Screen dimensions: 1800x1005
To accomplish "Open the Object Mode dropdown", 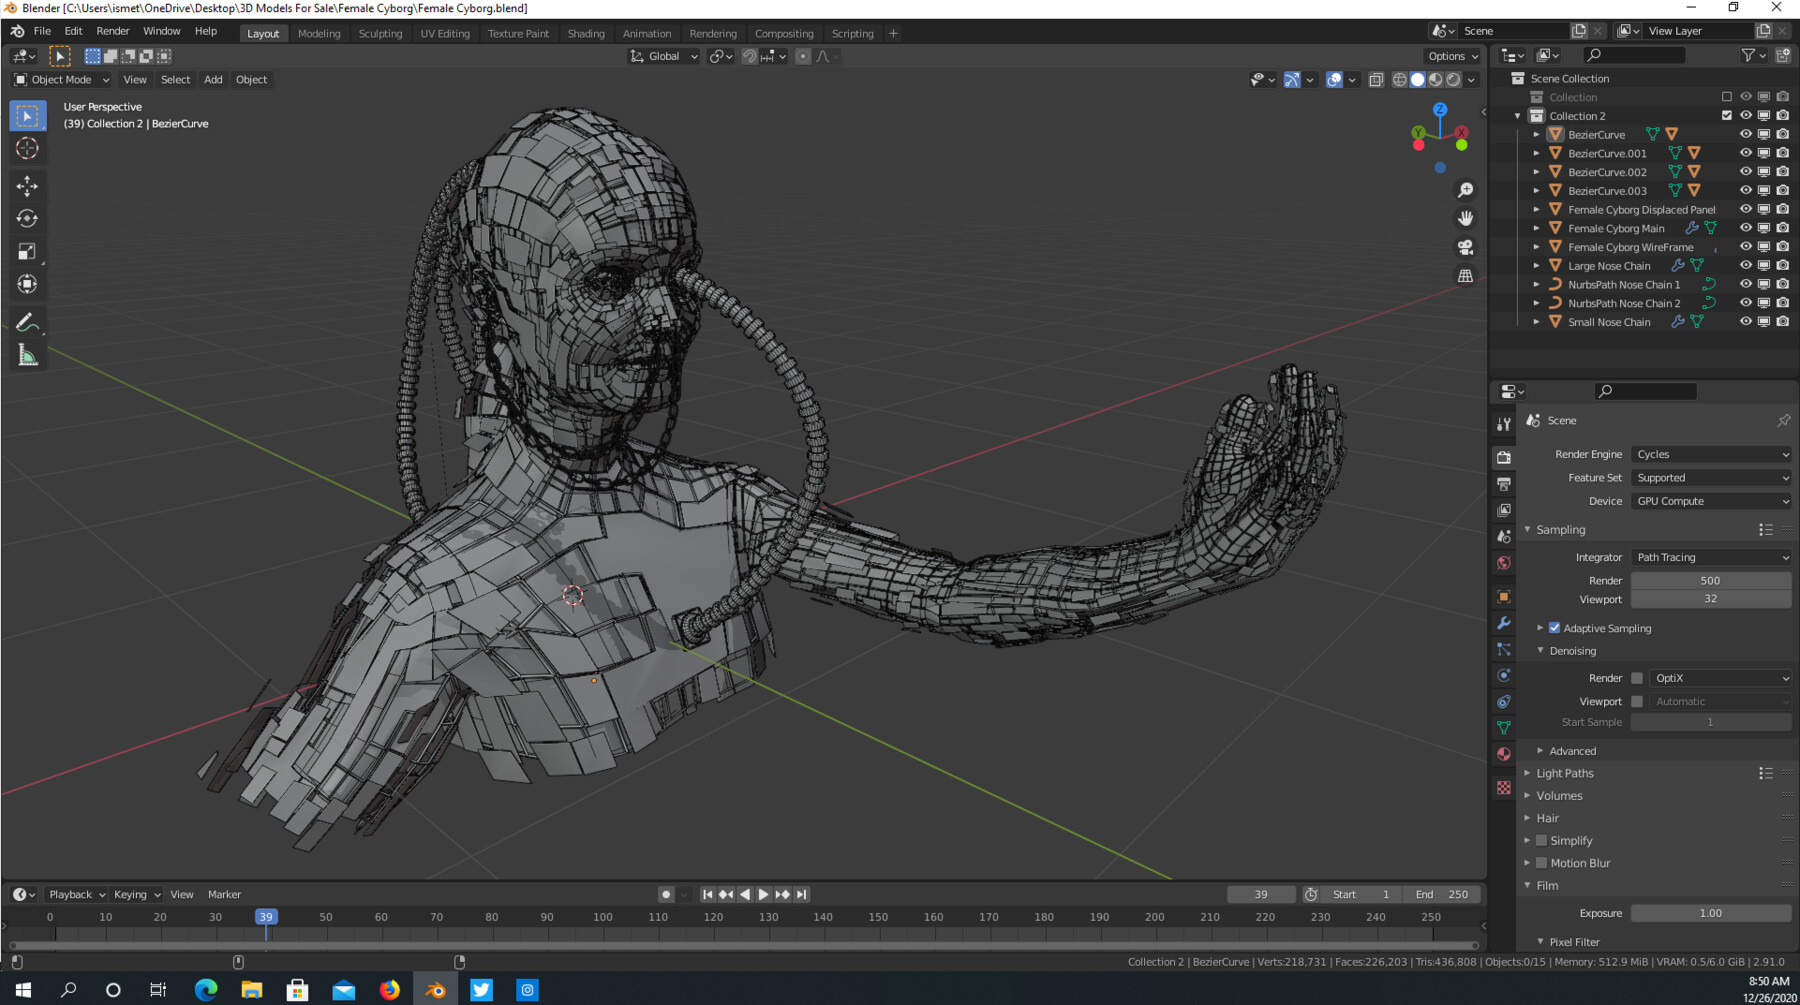I will pos(62,80).
